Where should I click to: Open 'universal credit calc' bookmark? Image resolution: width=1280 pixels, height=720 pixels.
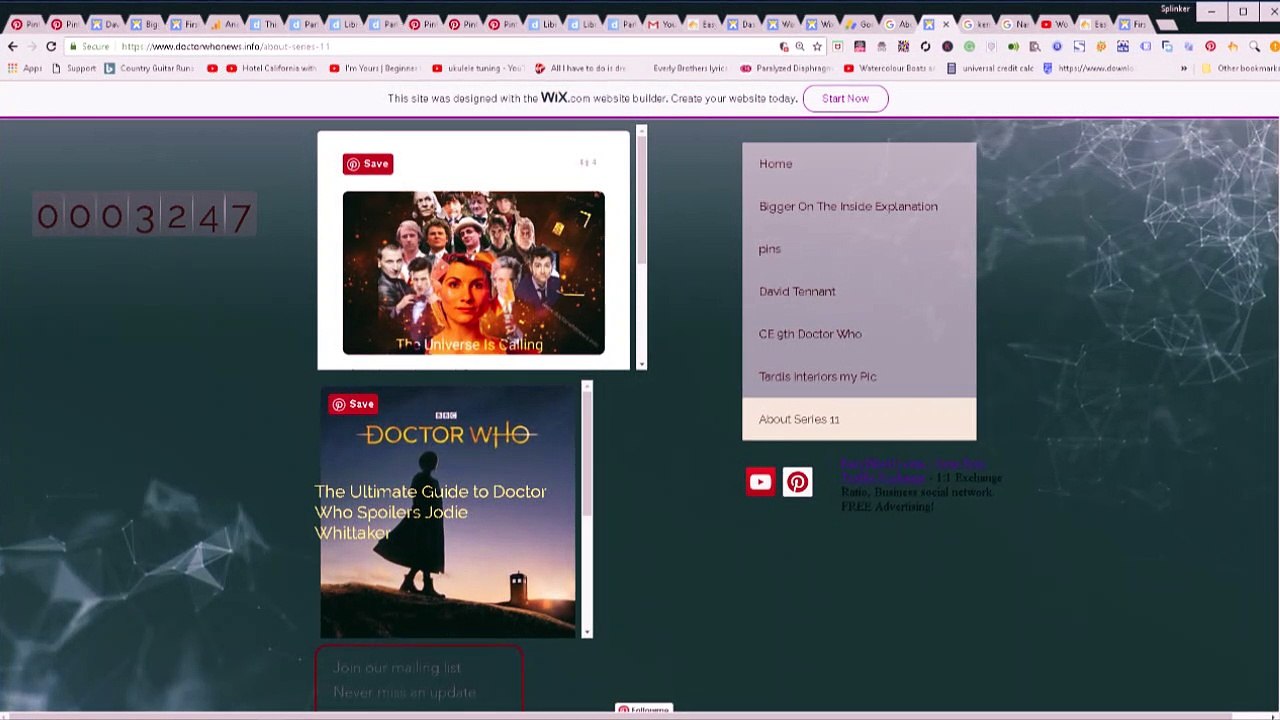(x=990, y=68)
